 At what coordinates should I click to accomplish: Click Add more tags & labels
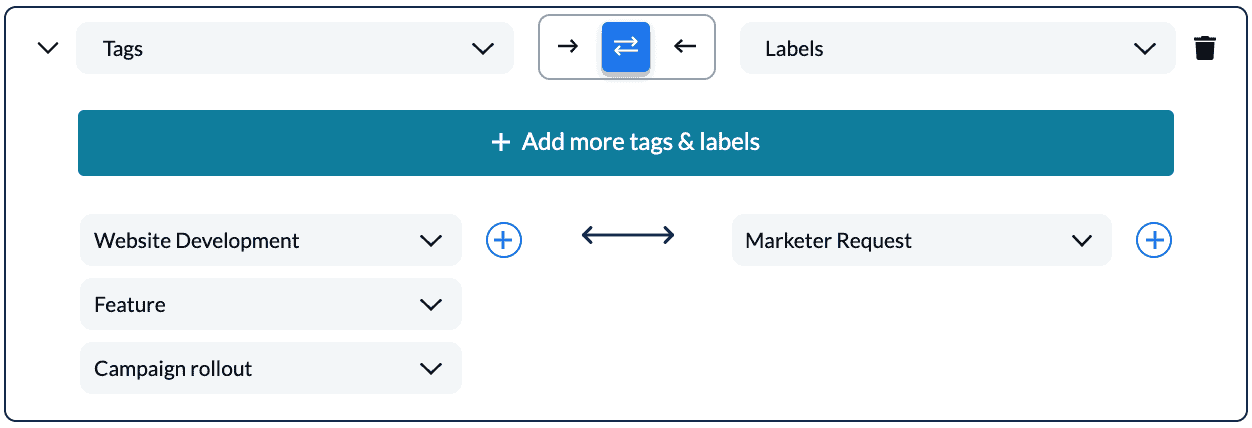tap(626, 143)
